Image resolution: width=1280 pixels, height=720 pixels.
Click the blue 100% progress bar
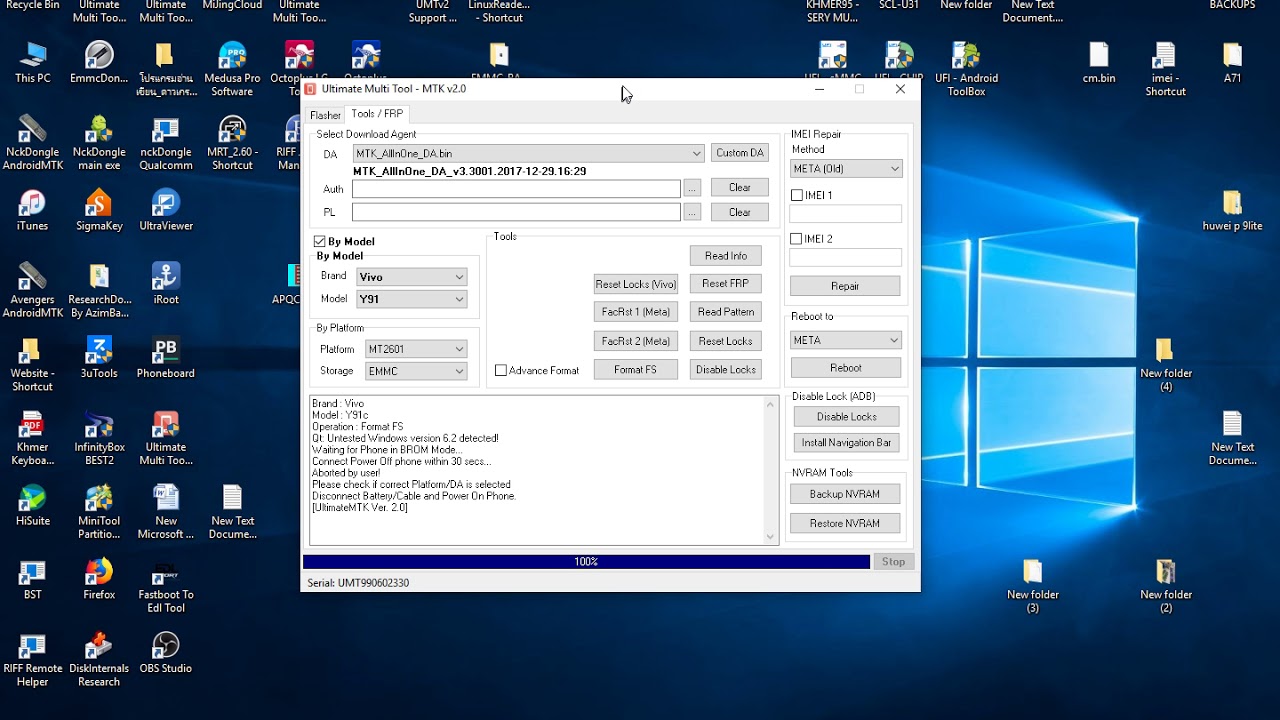(x=586, y=562)
